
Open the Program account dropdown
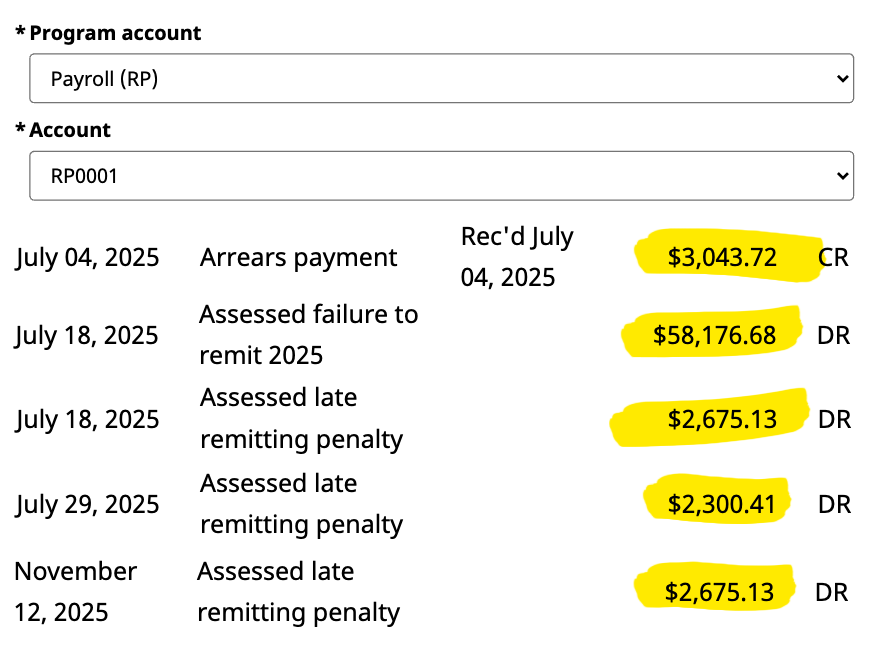pyautogui.click(x=441, y=78)
